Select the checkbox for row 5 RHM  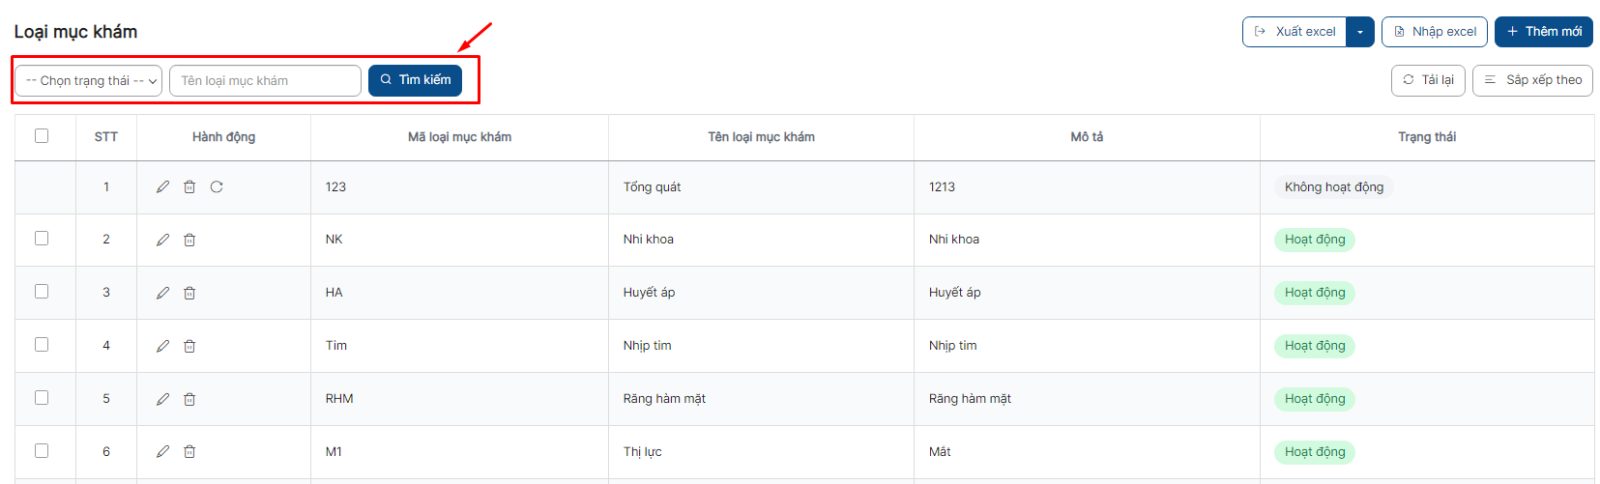point(41,397)
